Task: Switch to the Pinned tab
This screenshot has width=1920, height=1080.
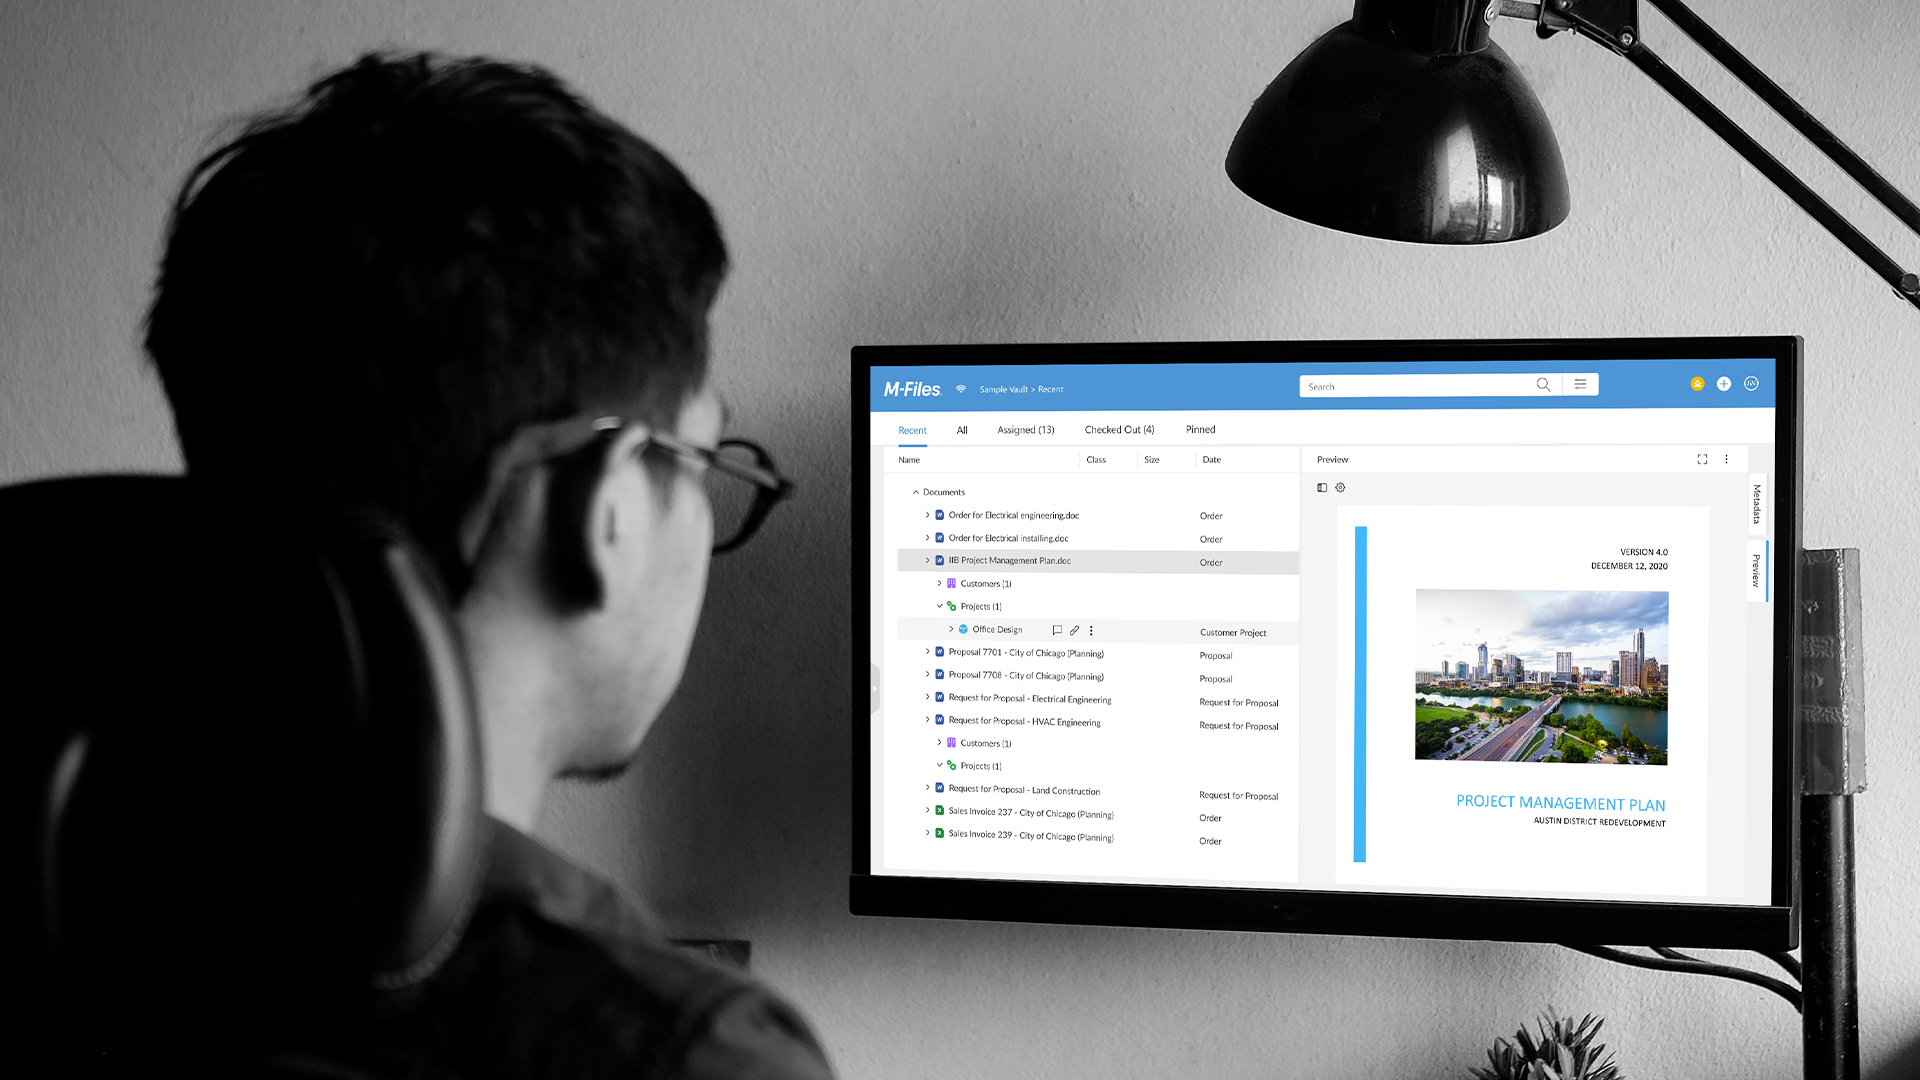Action: tap(1197, 430)
